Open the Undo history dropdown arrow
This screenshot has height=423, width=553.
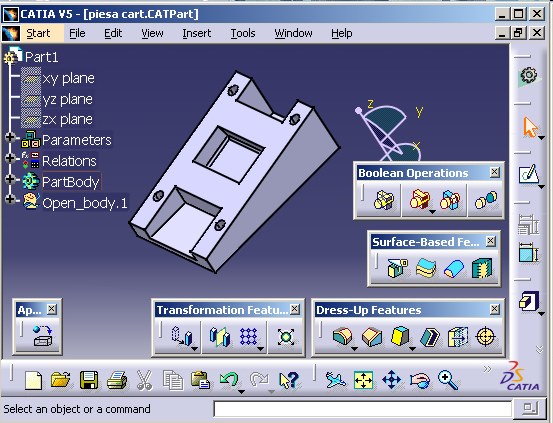(x=242, y=392)
